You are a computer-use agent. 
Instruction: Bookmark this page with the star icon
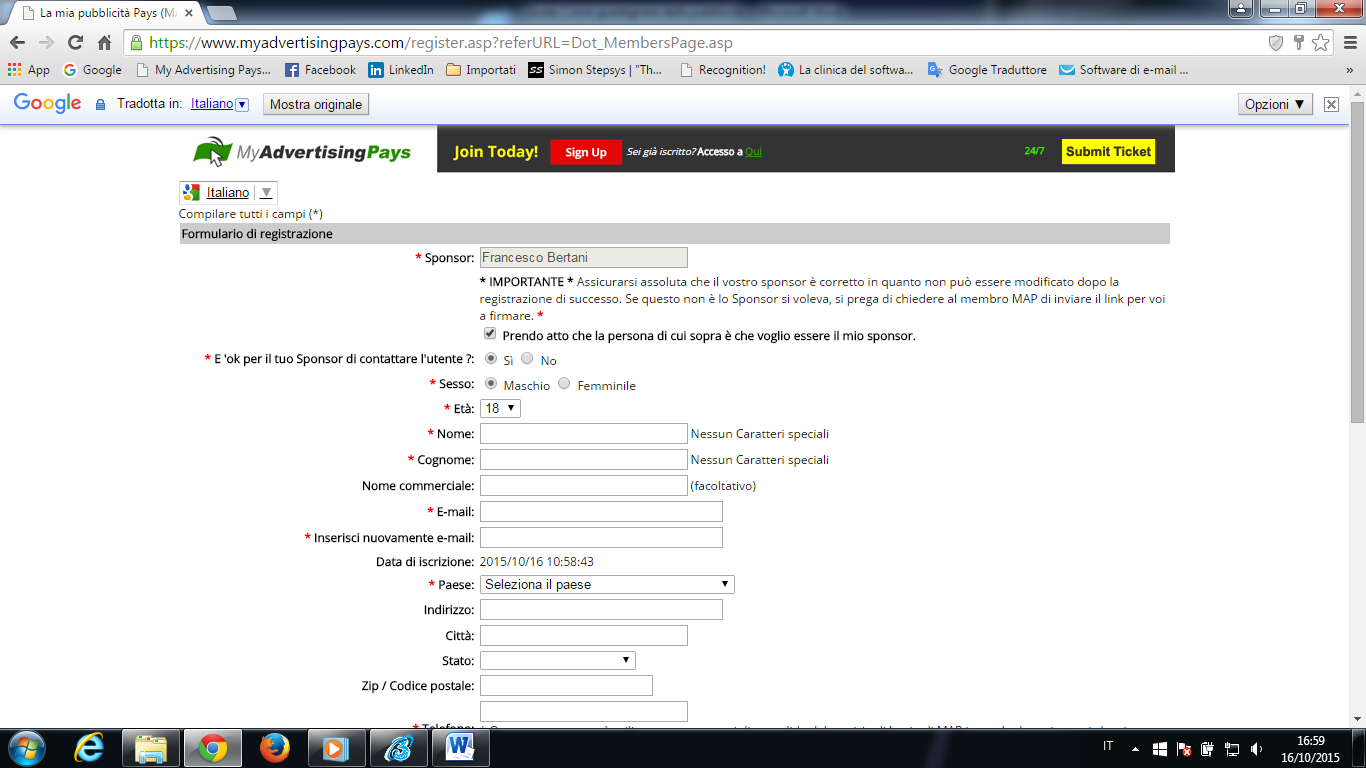(x=1321, y=43)
